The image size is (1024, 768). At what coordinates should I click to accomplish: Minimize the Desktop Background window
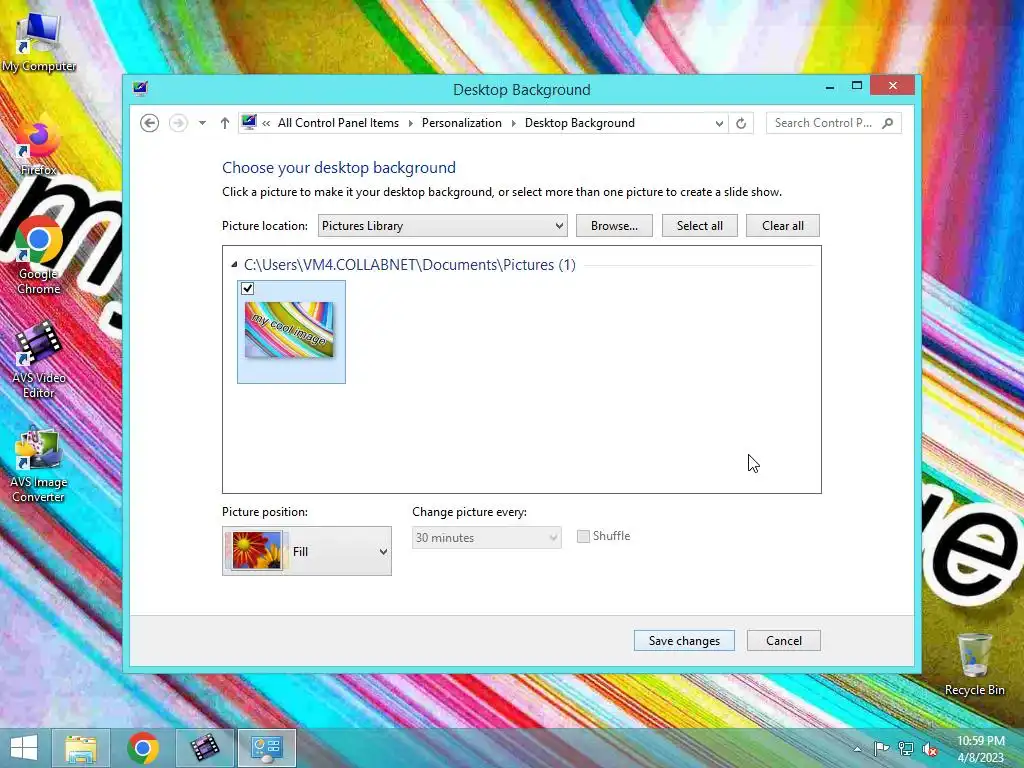(x=829, y=86)
